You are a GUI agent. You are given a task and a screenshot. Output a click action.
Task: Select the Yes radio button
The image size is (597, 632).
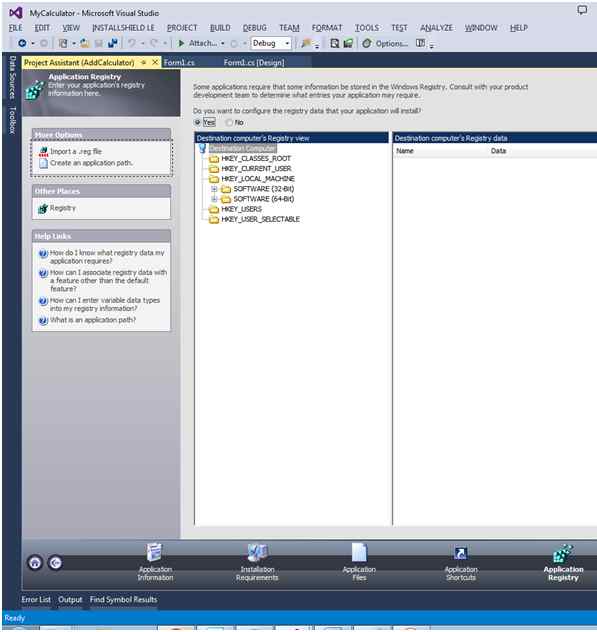[198, 122]
